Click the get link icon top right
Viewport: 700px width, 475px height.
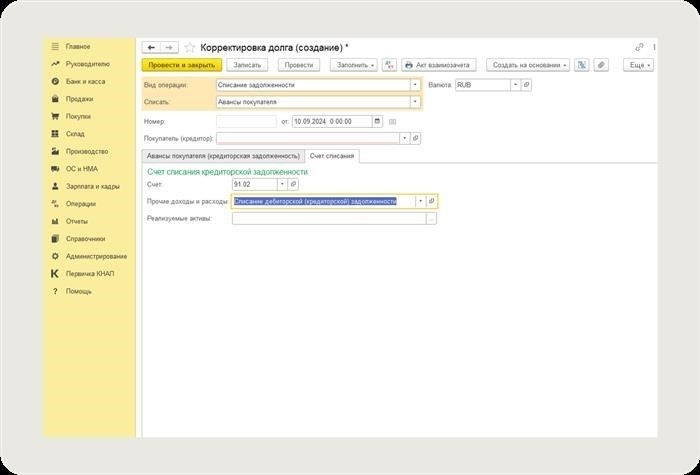(639, 47)
